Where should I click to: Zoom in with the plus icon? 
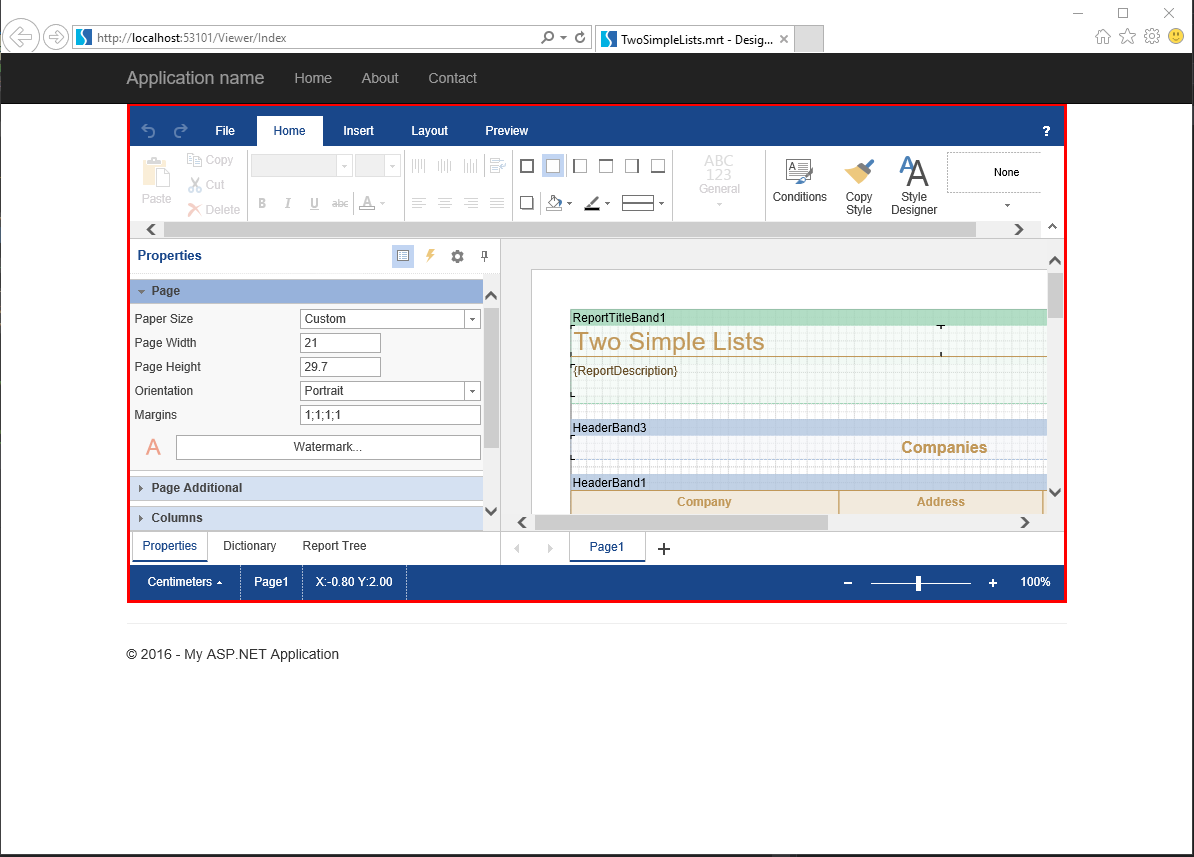pyautogui.click(x=993, y=583)
